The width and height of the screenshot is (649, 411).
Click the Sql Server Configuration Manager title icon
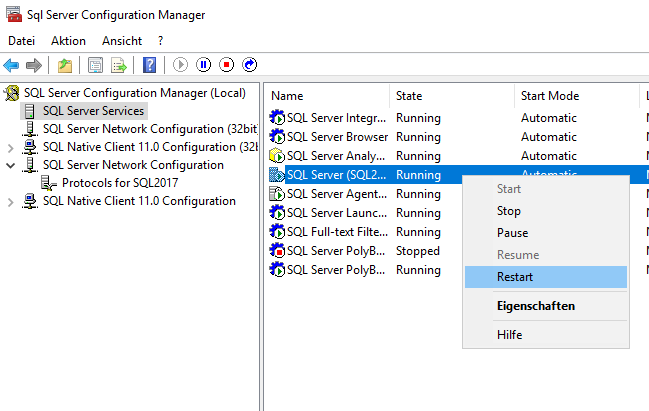click(14, 14)
